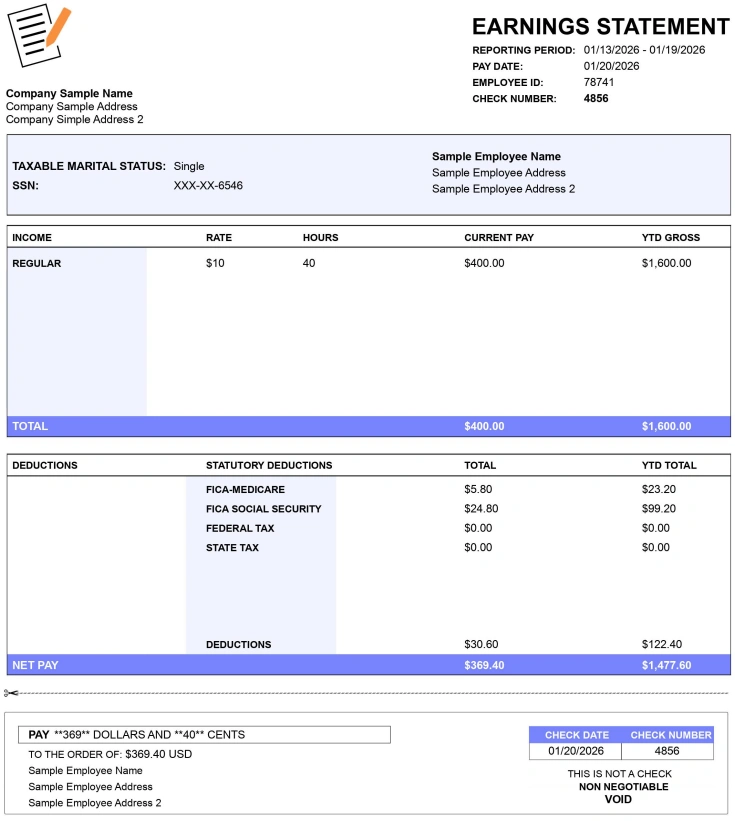Click the document and pencil logo

pyautogui.click(x=39, y=36)
